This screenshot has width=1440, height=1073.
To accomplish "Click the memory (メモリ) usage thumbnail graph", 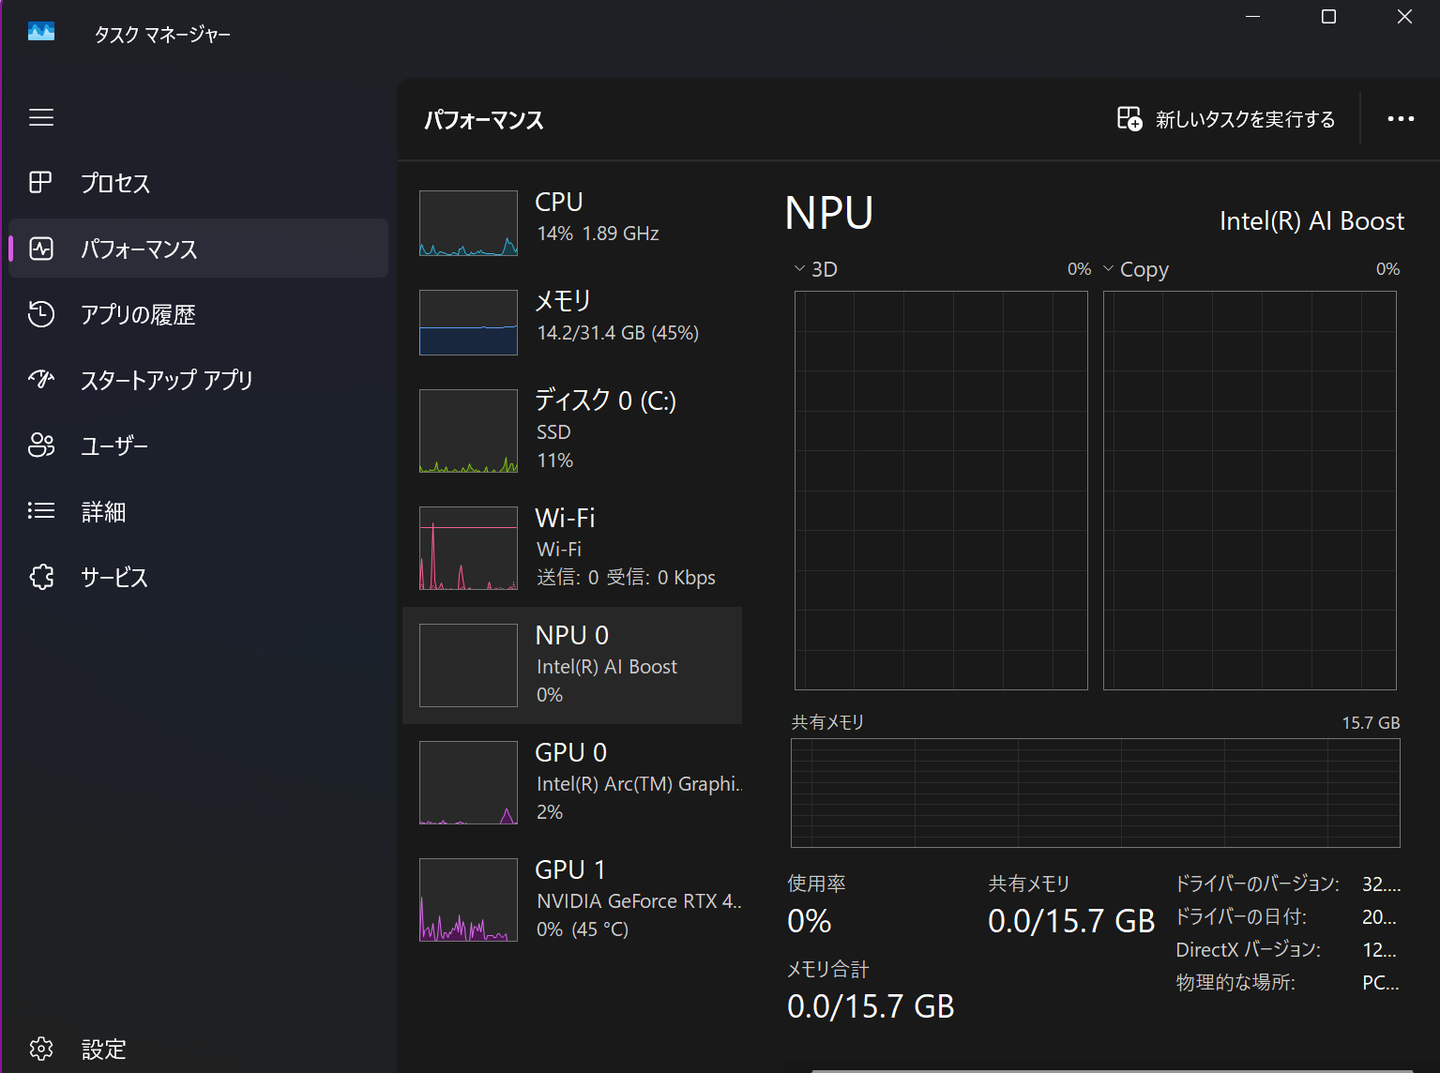I will click(468, 322).
